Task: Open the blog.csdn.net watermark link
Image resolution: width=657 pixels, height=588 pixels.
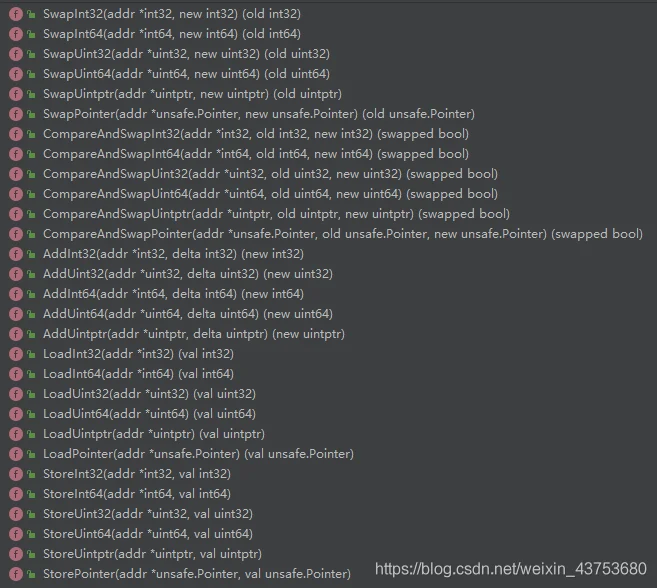Action: pyautogui.click(x=511, y=569)
